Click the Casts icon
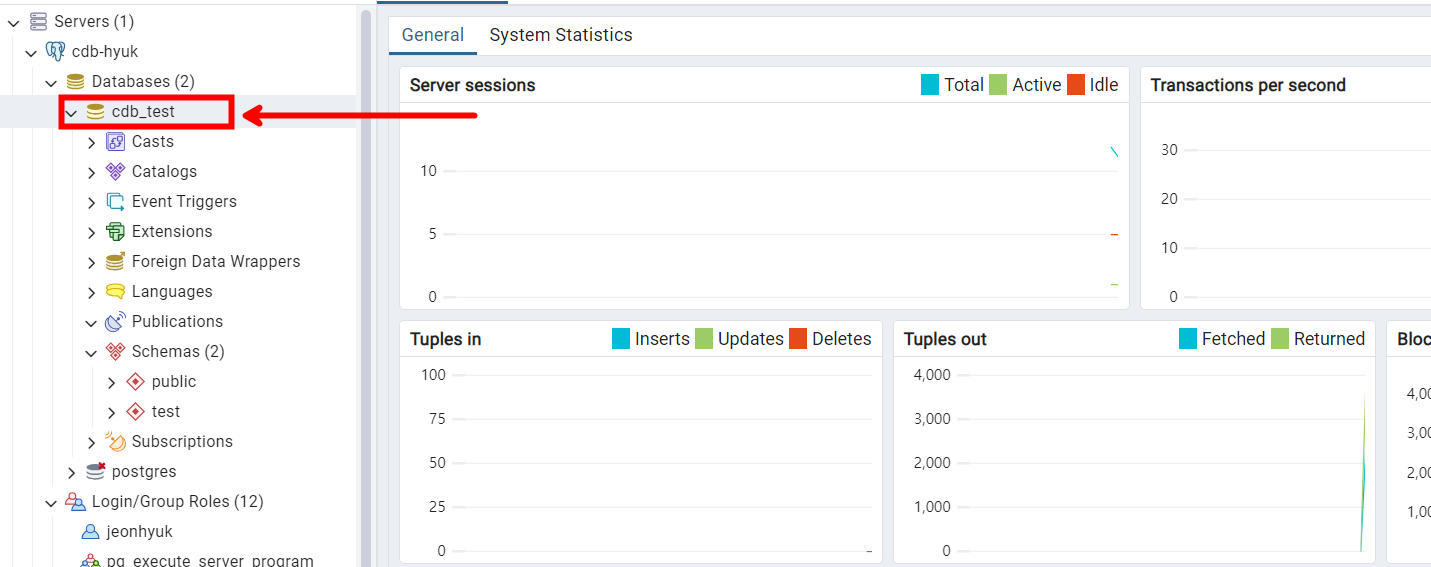 coord(115,142)
